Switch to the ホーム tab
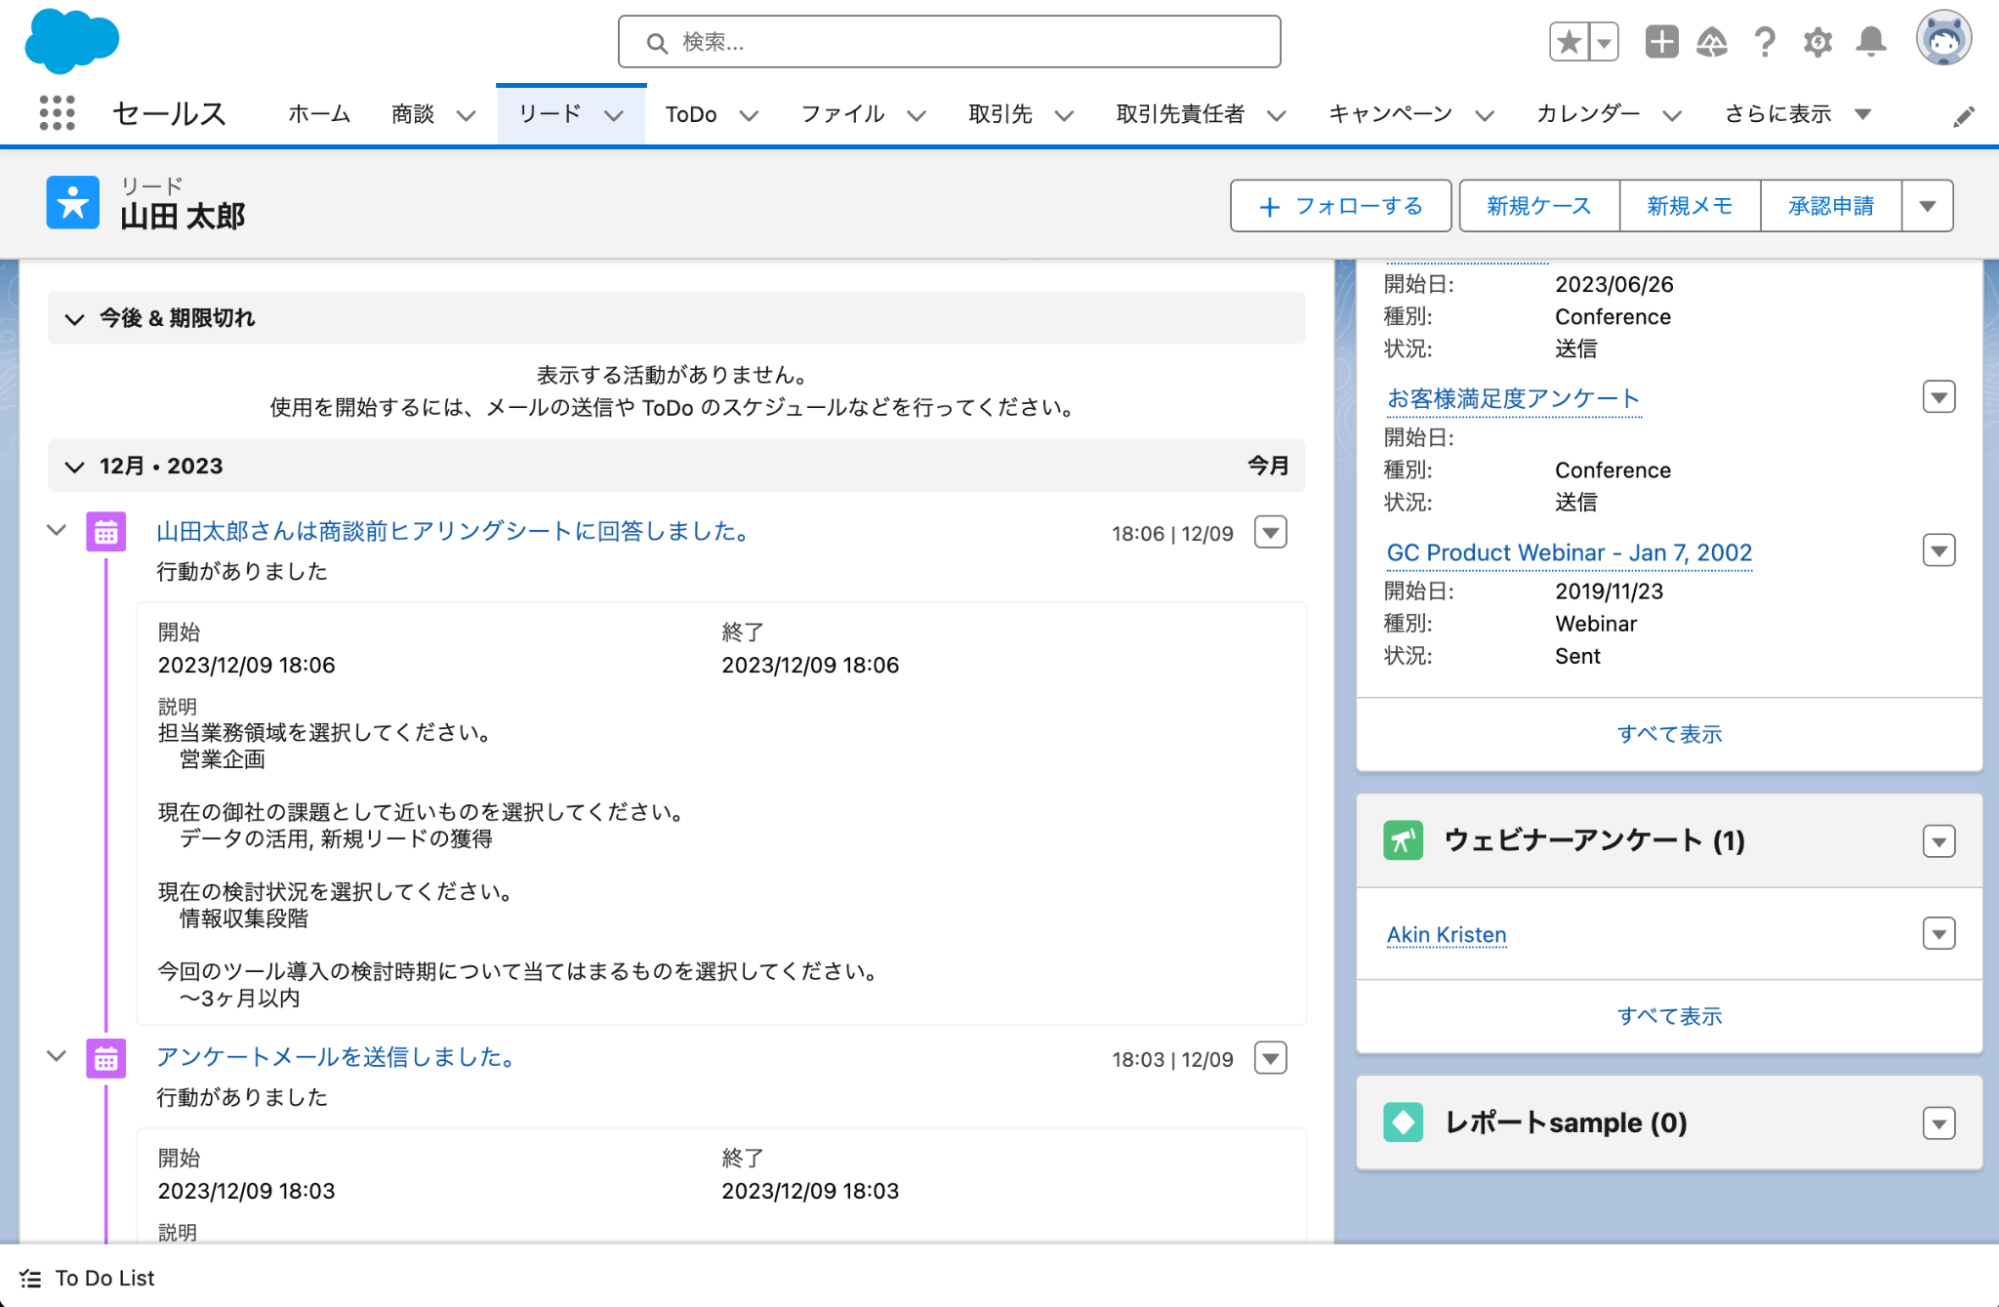The width and height of the screenshot is (1999, 1307). [x=319, y=114]
